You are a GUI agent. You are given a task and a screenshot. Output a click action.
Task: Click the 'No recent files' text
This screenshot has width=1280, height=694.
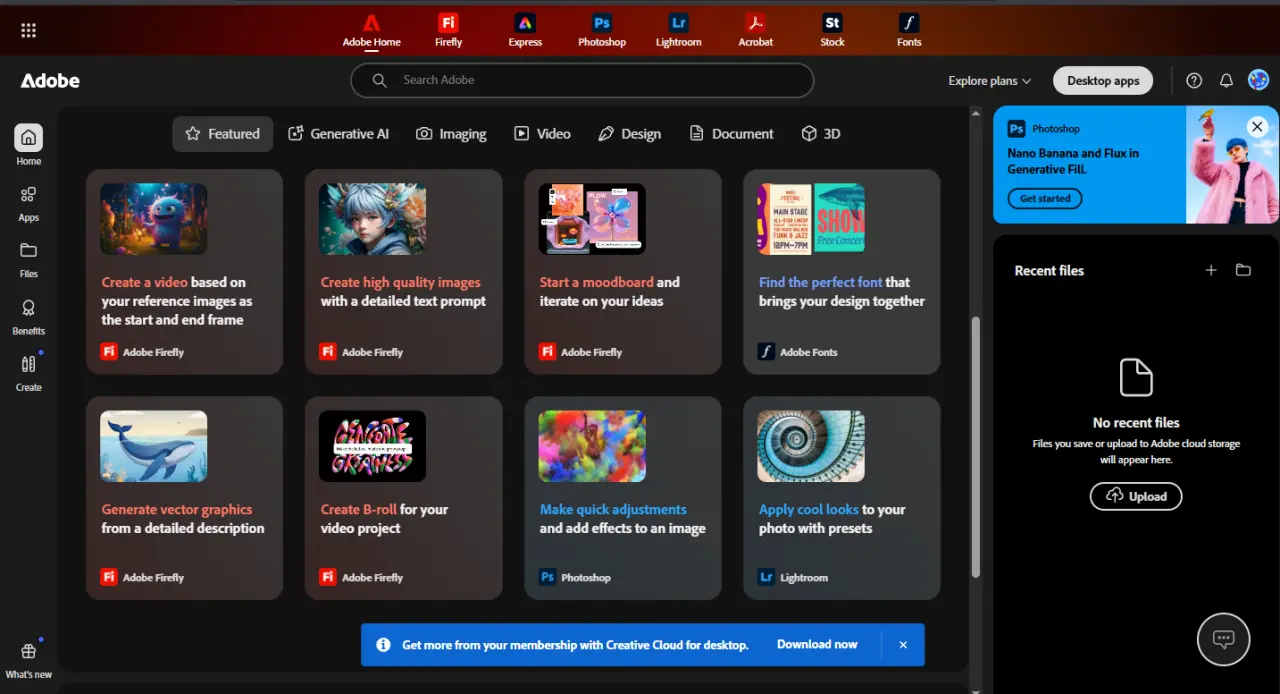1136,423
